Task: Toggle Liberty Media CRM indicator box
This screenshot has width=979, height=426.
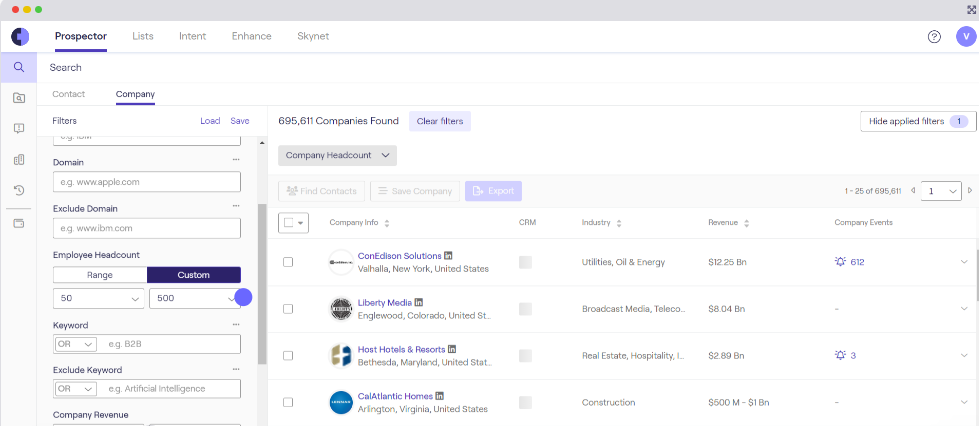Action: [525, 309]
